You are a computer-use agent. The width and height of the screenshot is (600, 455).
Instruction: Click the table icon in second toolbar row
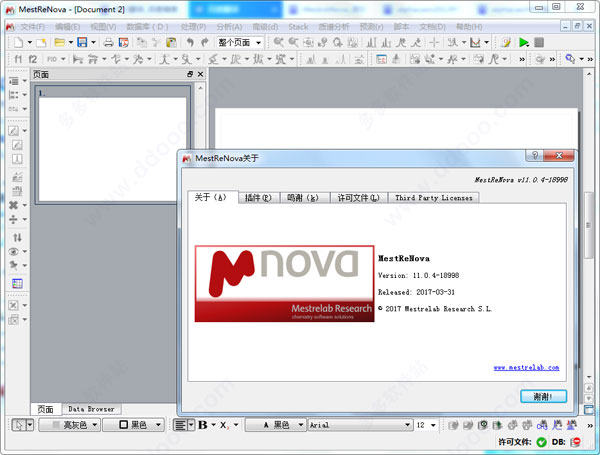(381, 59)
